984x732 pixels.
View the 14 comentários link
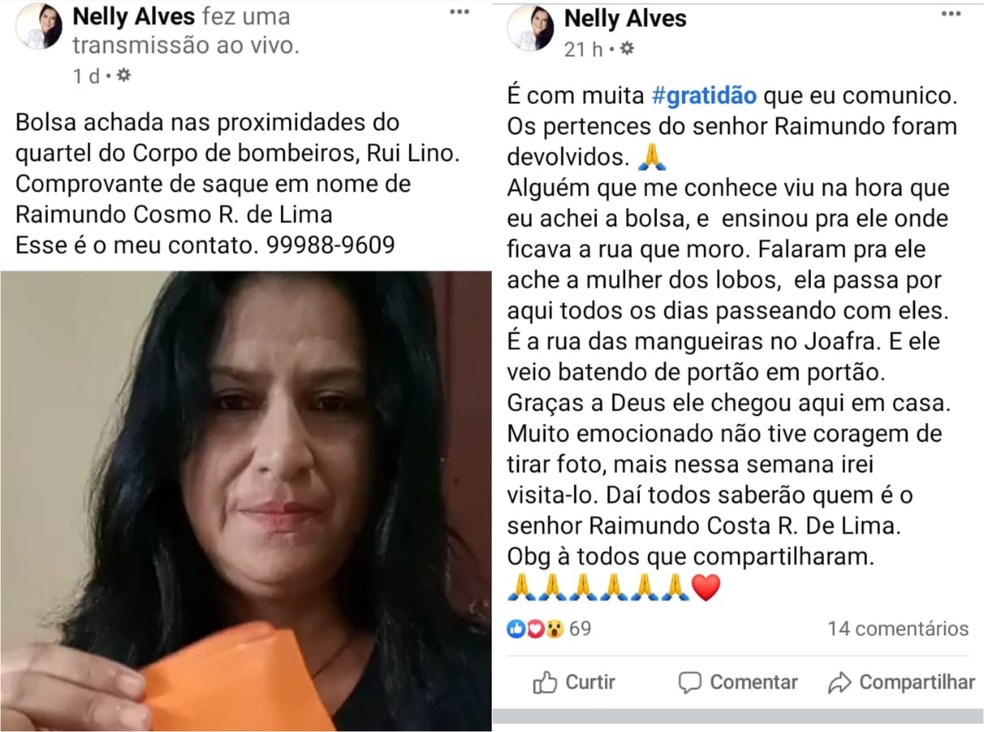(x=898, y=628)
